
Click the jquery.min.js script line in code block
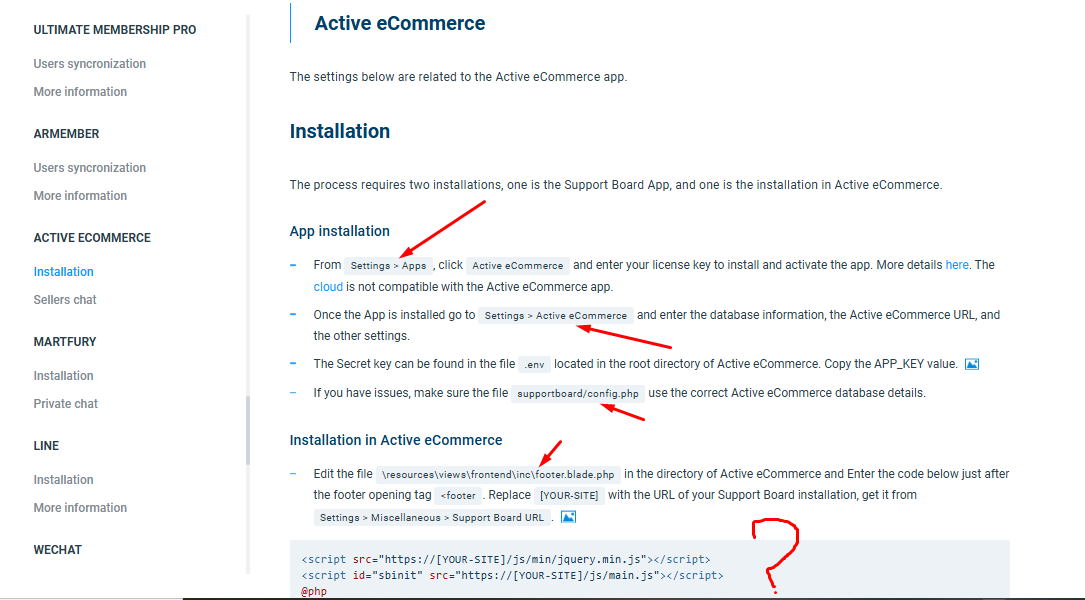tap(506, 559)
